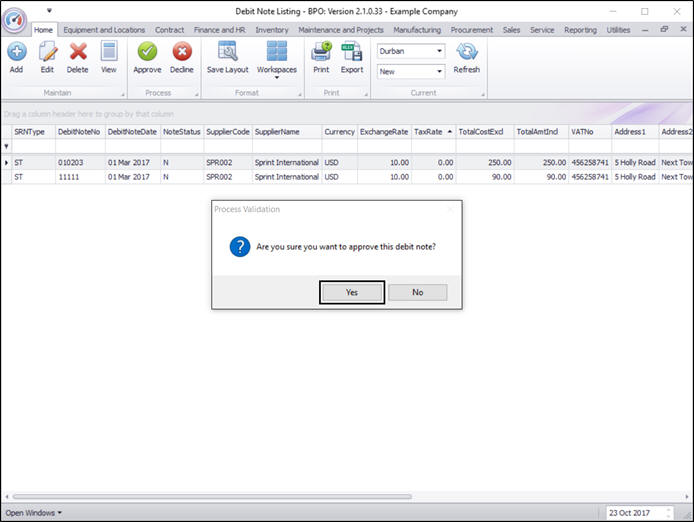Select the Home ribbon tab
Image resolution: width=694 pixels, height=522 pixels.
click(x=43, y=30)
